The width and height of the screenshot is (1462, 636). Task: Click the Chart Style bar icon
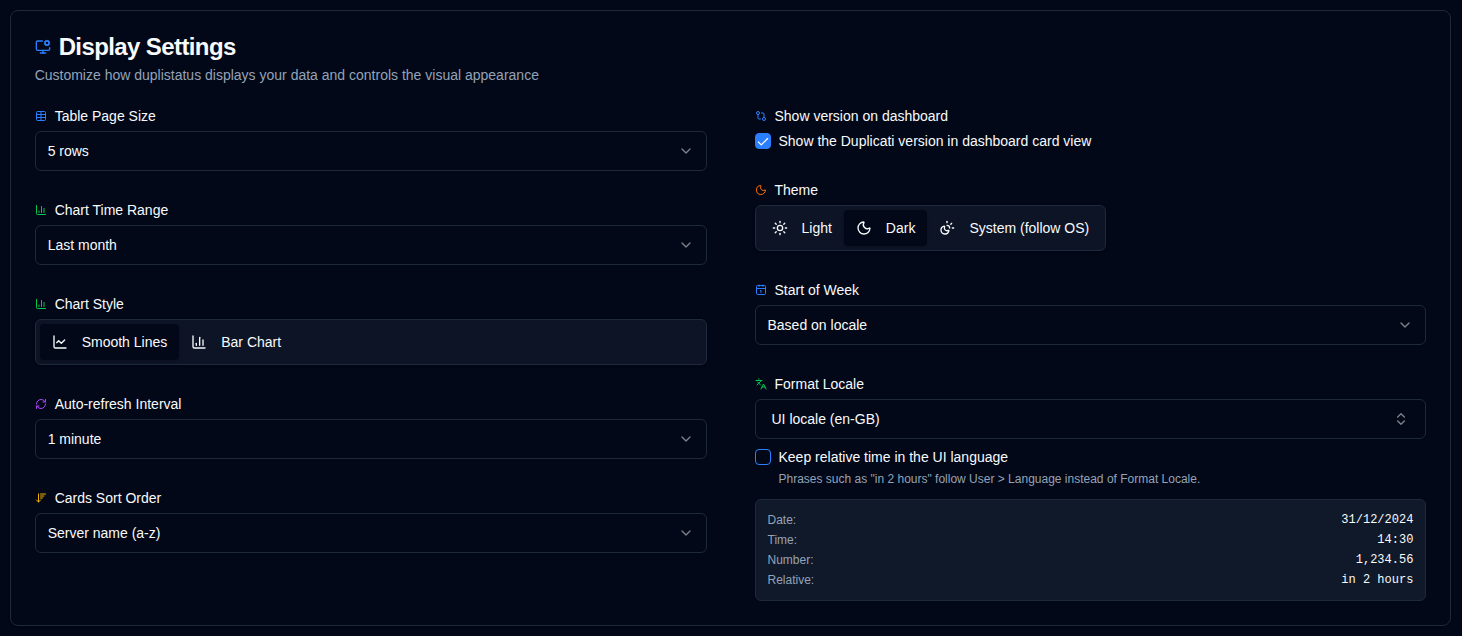pos(41,304)
